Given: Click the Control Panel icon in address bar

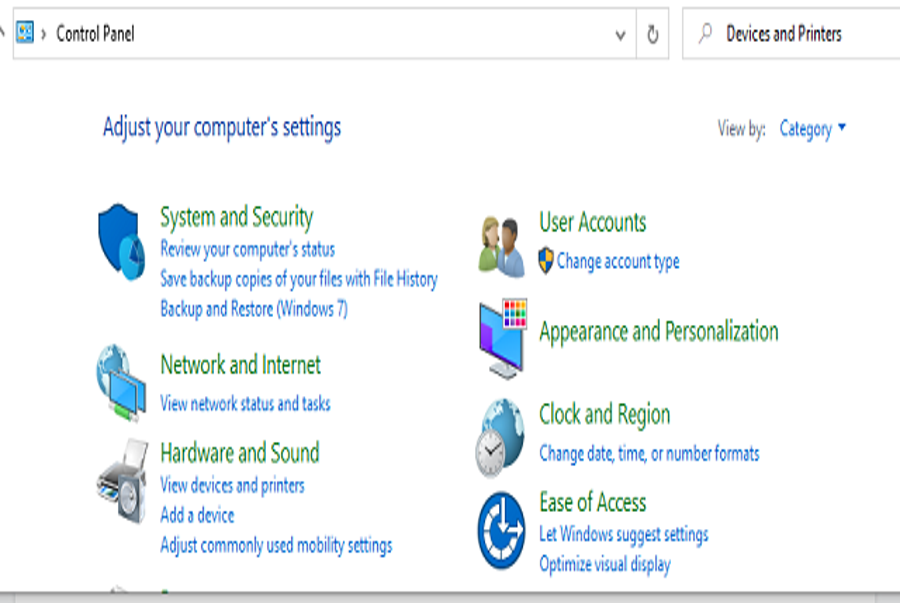Looking at the screenshot, I should click(x=25, y=32).
